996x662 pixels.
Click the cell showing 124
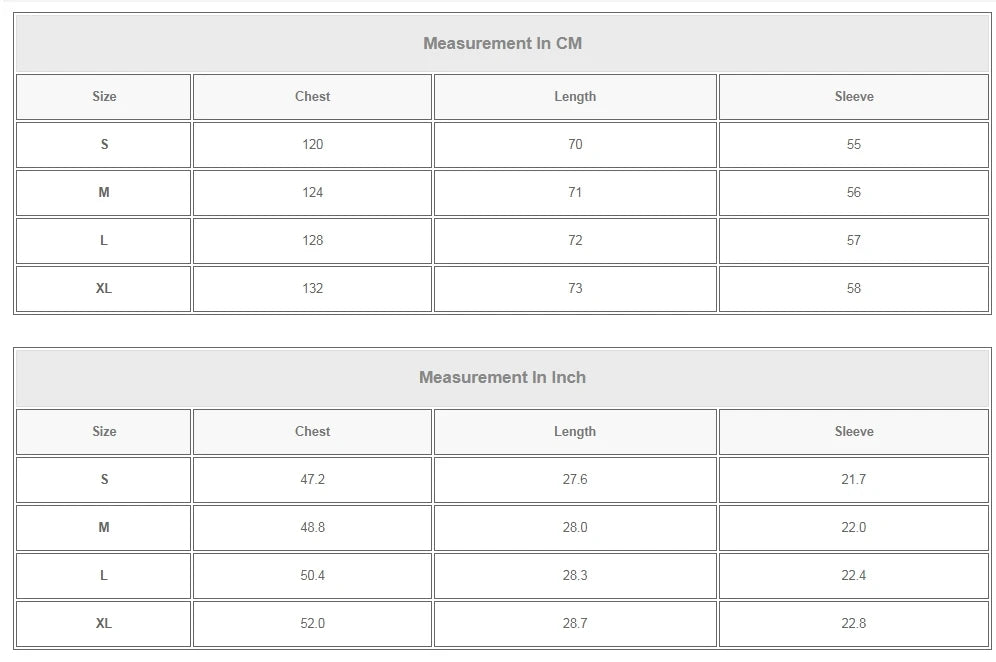[x=312, y=193]
